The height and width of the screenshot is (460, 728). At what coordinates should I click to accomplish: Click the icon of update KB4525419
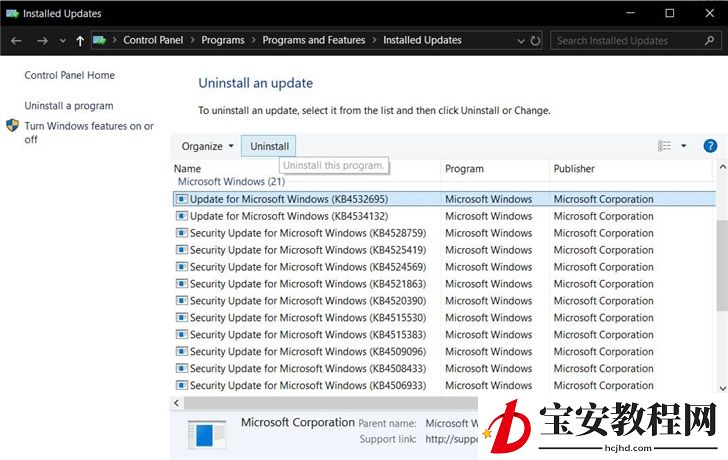point(182,250)
